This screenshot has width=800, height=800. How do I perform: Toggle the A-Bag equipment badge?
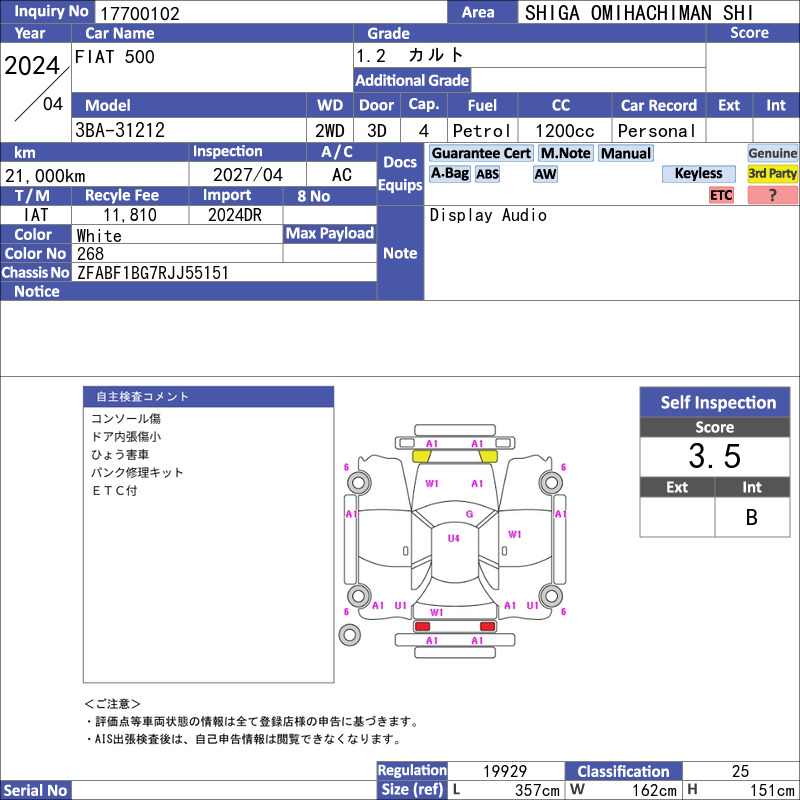pyautogui.click(x=449, y=174)
